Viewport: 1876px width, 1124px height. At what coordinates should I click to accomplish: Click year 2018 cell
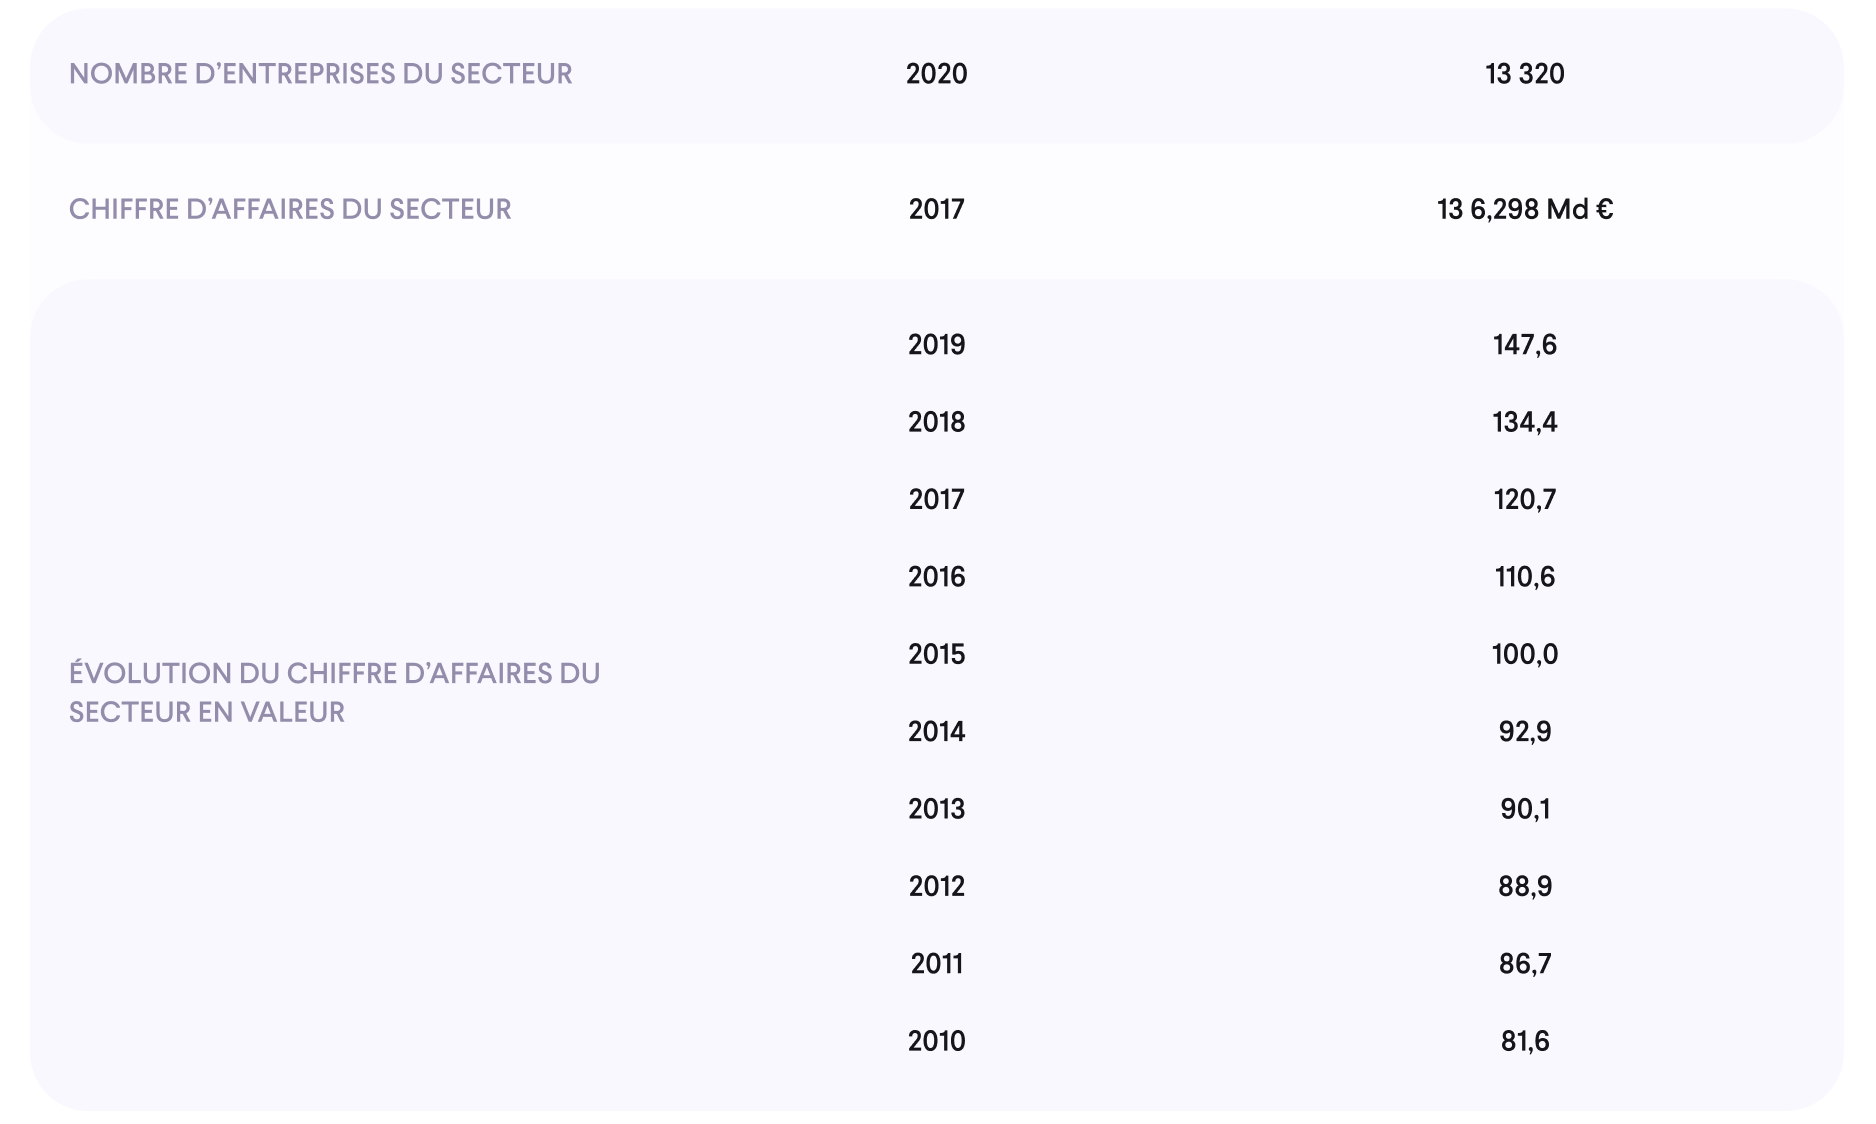937,422
